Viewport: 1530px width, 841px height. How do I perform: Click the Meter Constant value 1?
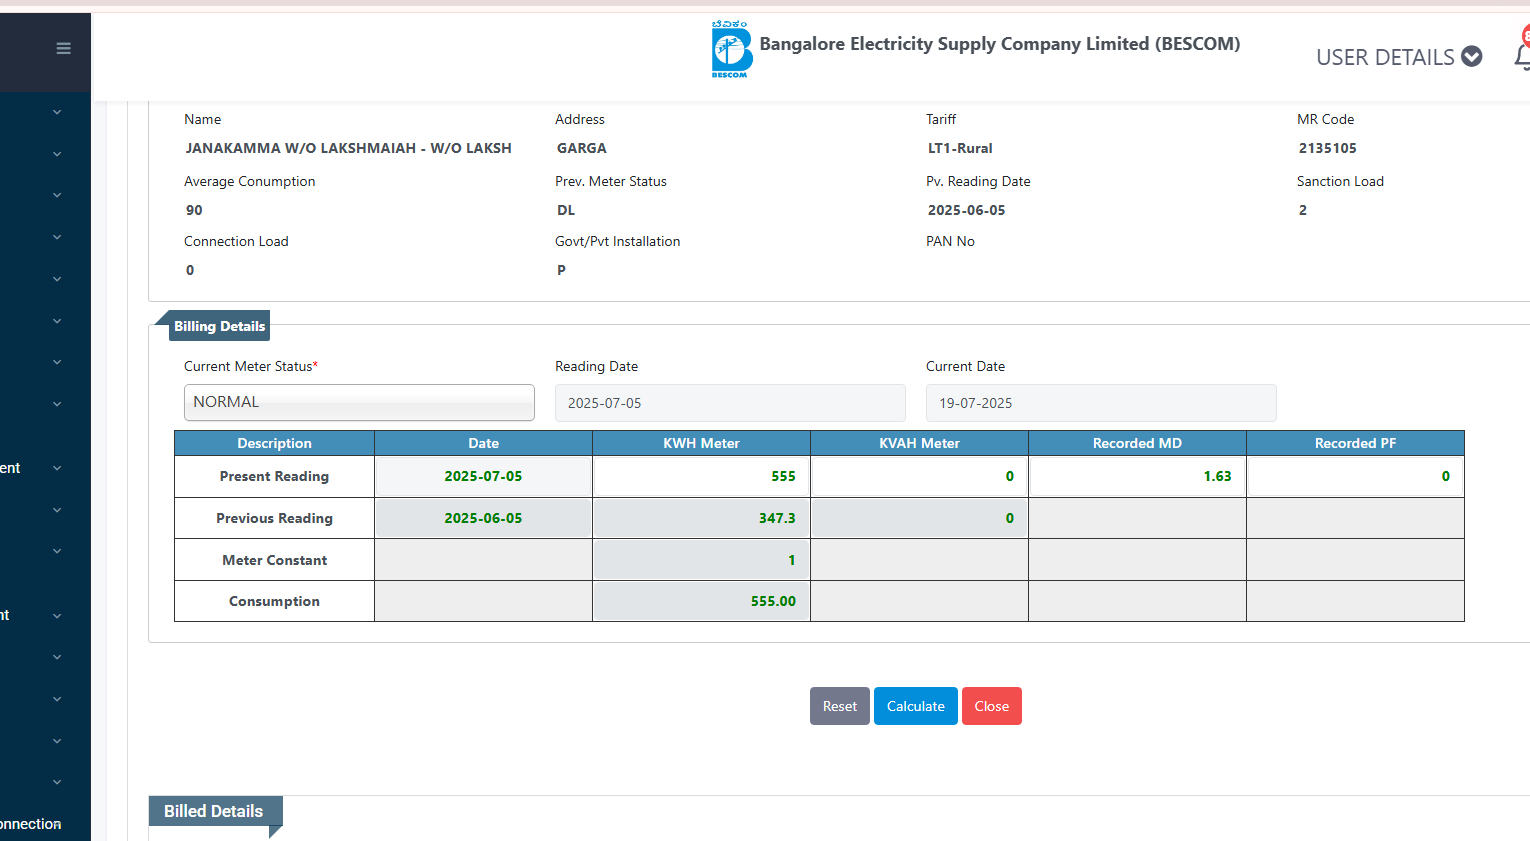(702, 560)
